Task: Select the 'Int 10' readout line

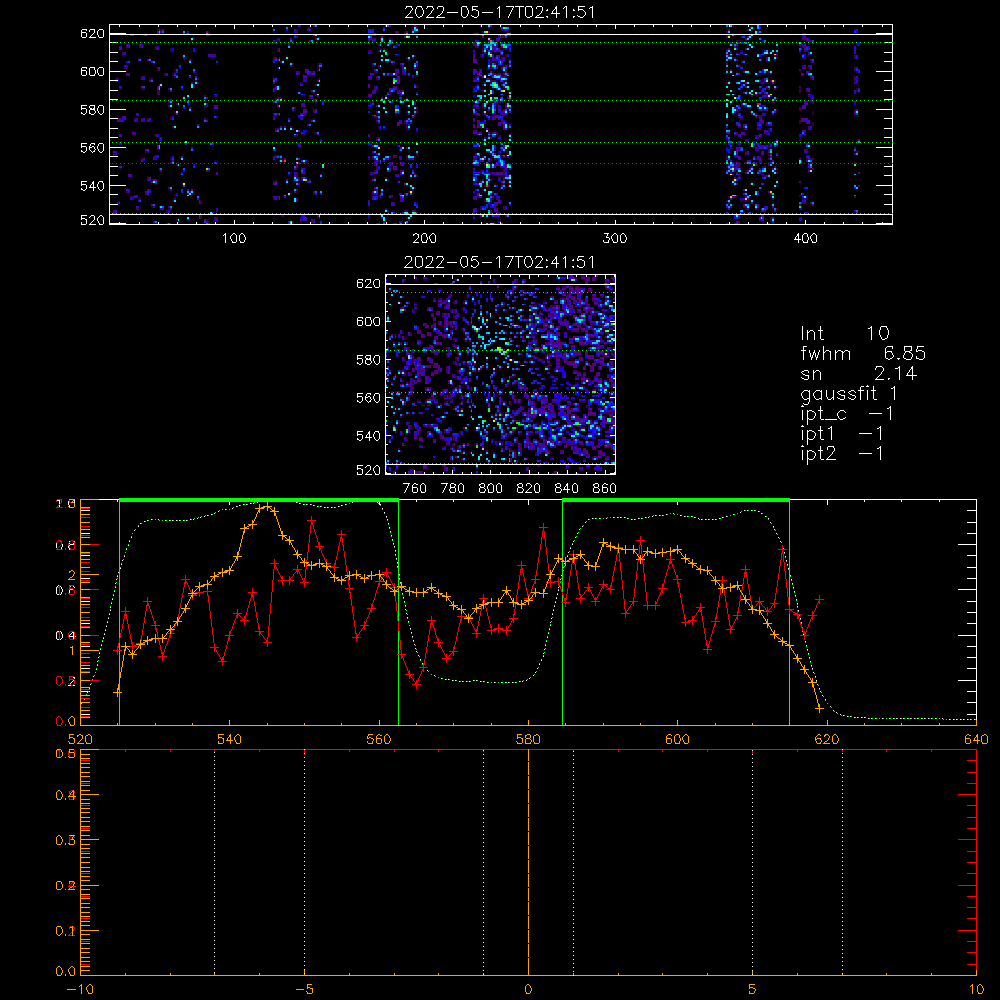Action: coord(845,333)
